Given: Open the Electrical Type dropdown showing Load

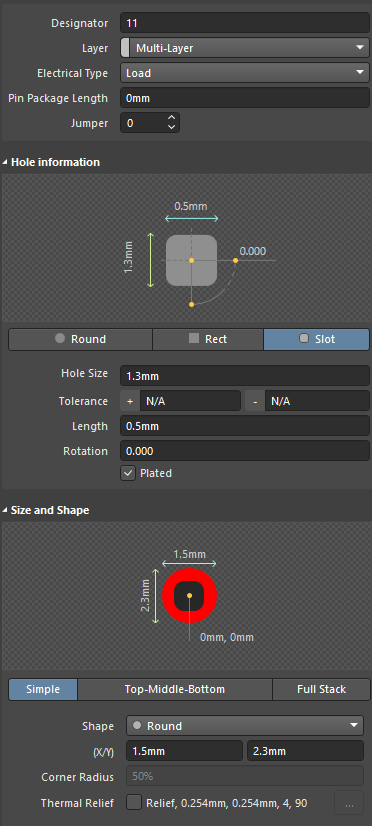Looking at the screenshot, I should pyautogui.click(x=245, y=73).
